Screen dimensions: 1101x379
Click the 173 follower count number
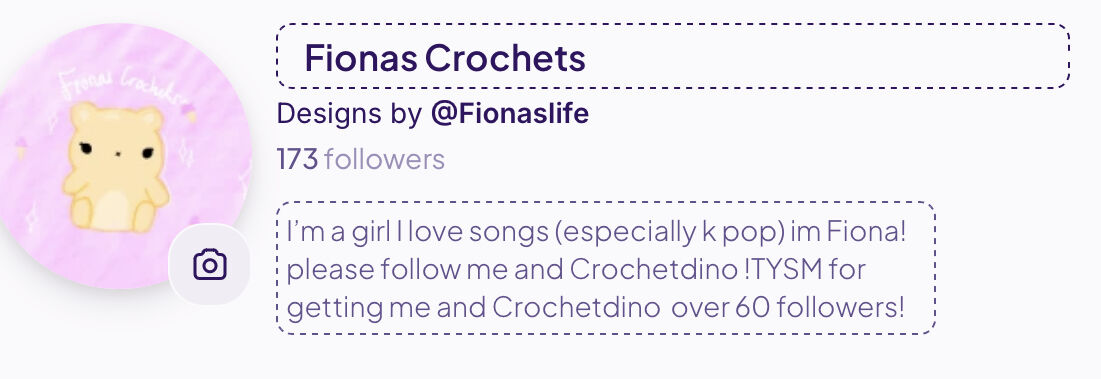point(298,159)
